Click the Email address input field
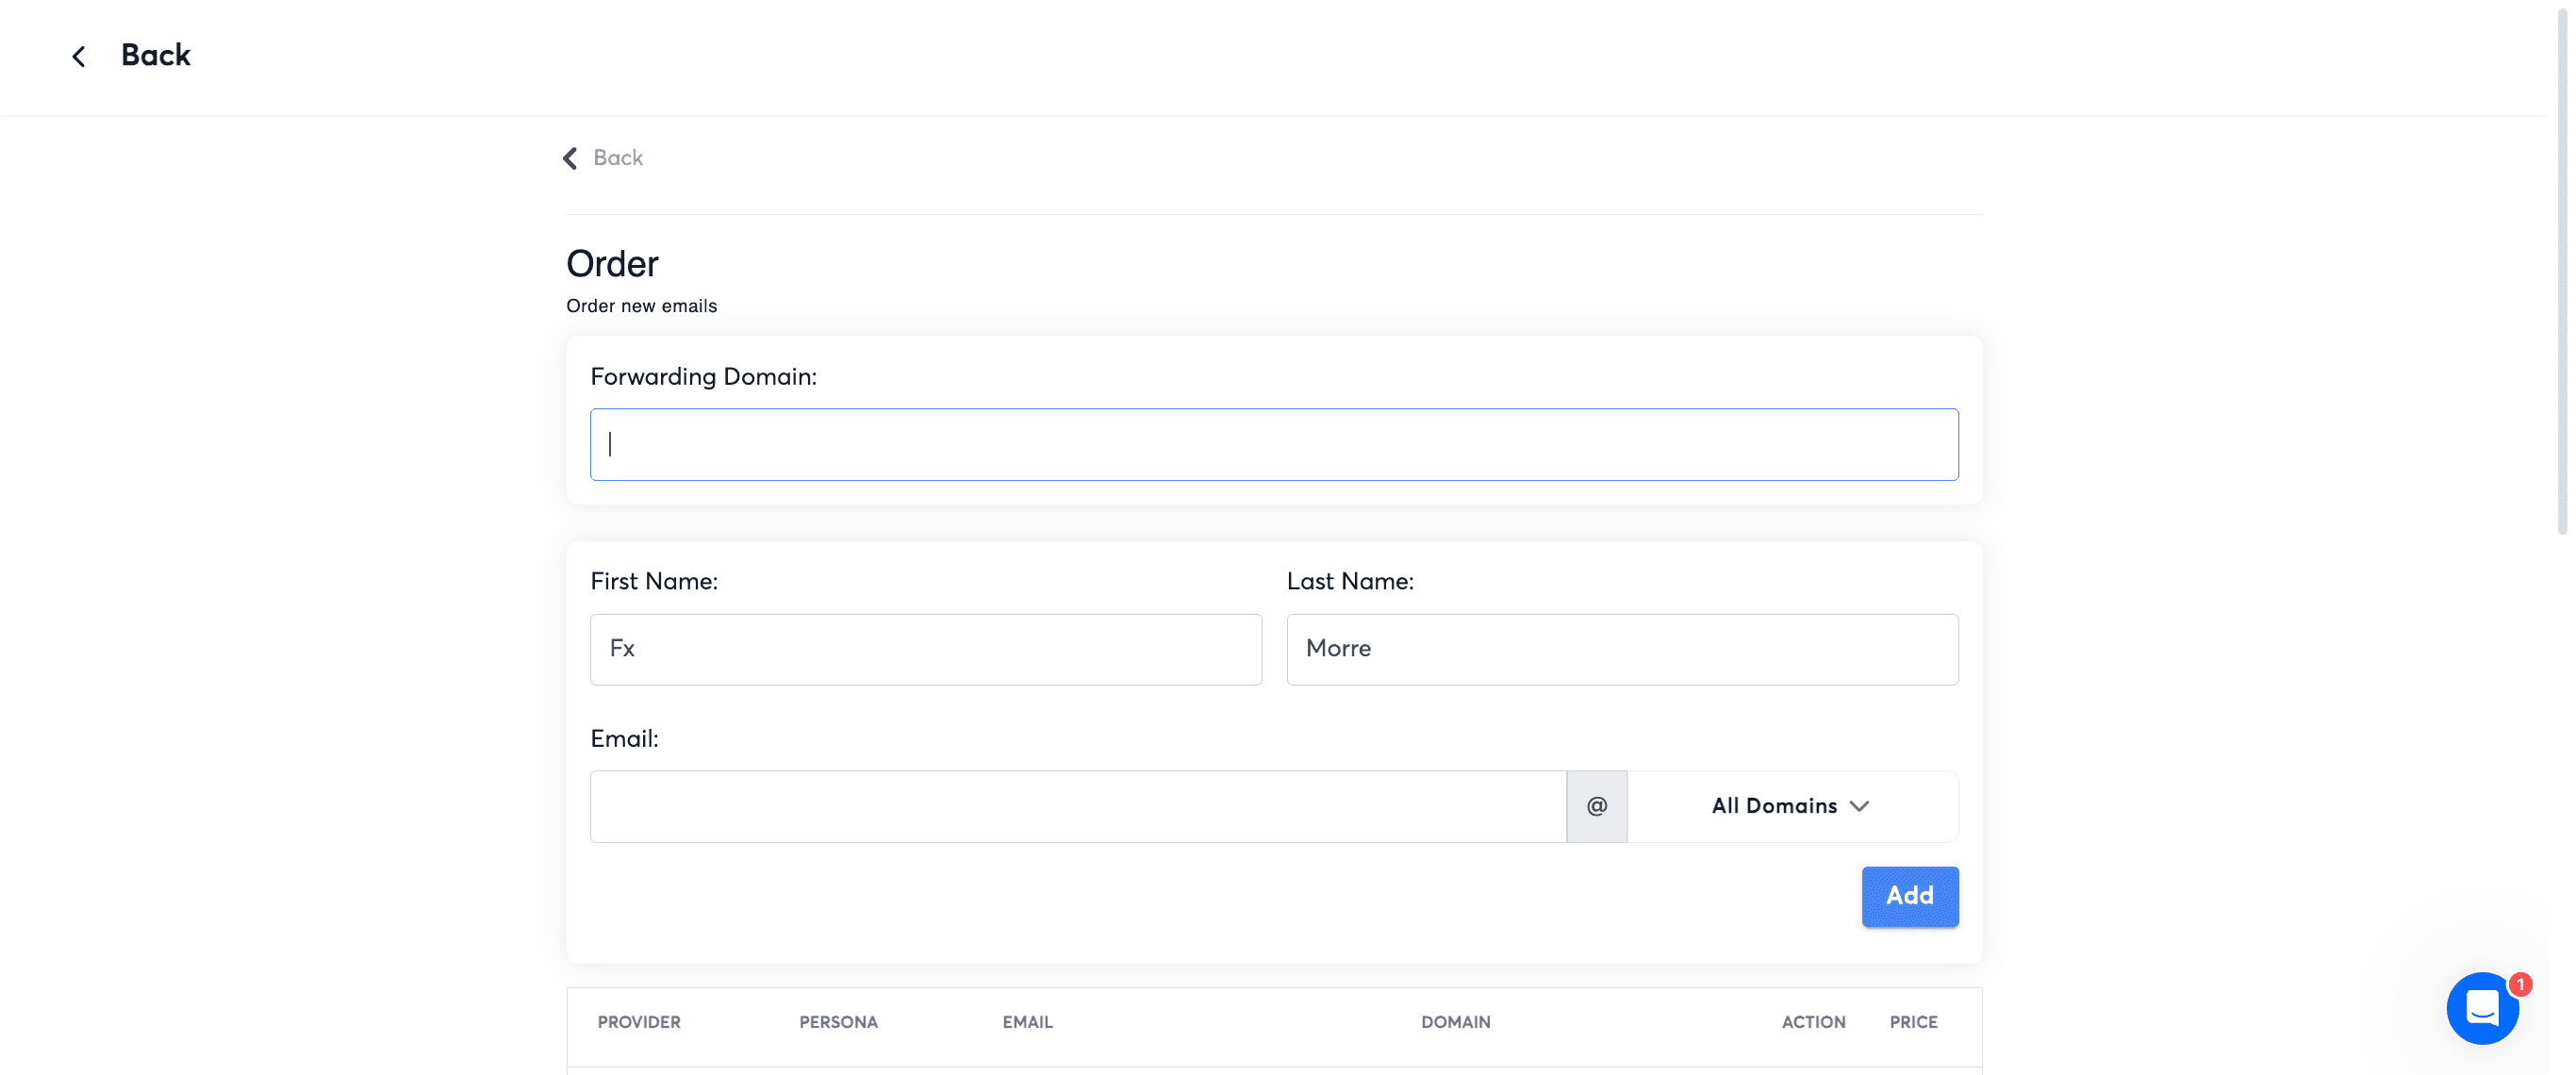The image size is (2576, 1075). point(1078,806)
